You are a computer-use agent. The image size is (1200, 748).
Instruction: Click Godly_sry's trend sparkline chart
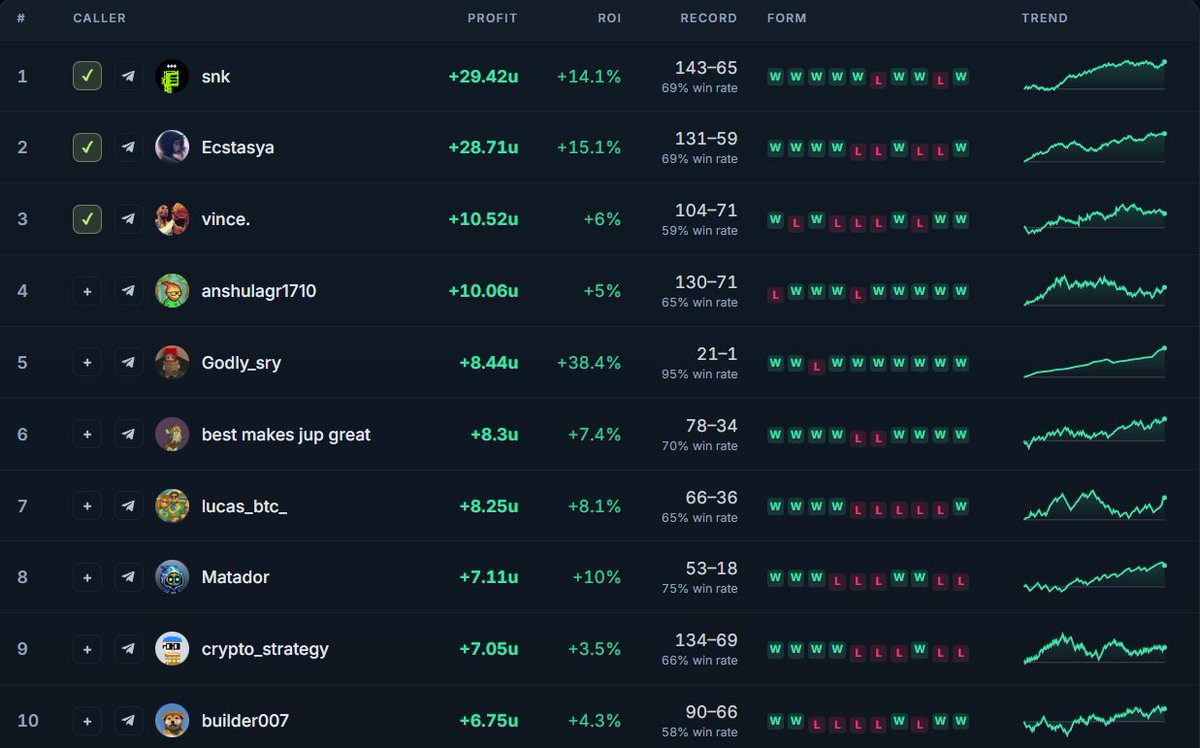tap(1094, 362)
